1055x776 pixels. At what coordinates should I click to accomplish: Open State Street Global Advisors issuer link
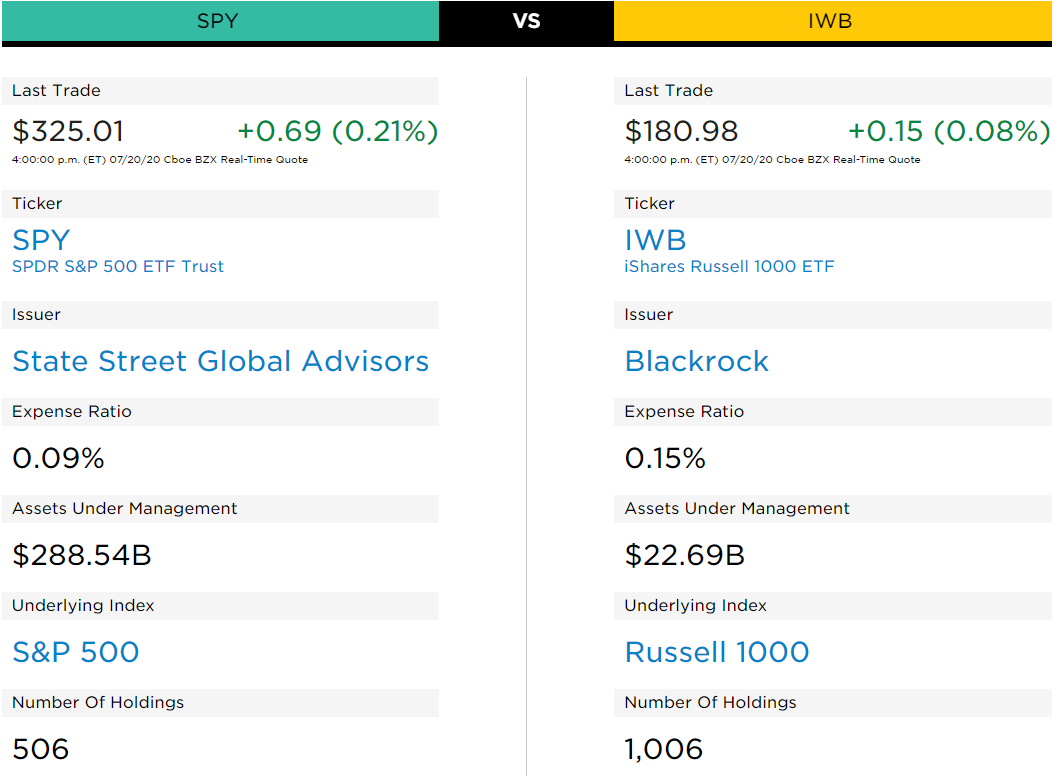point(221,361)
